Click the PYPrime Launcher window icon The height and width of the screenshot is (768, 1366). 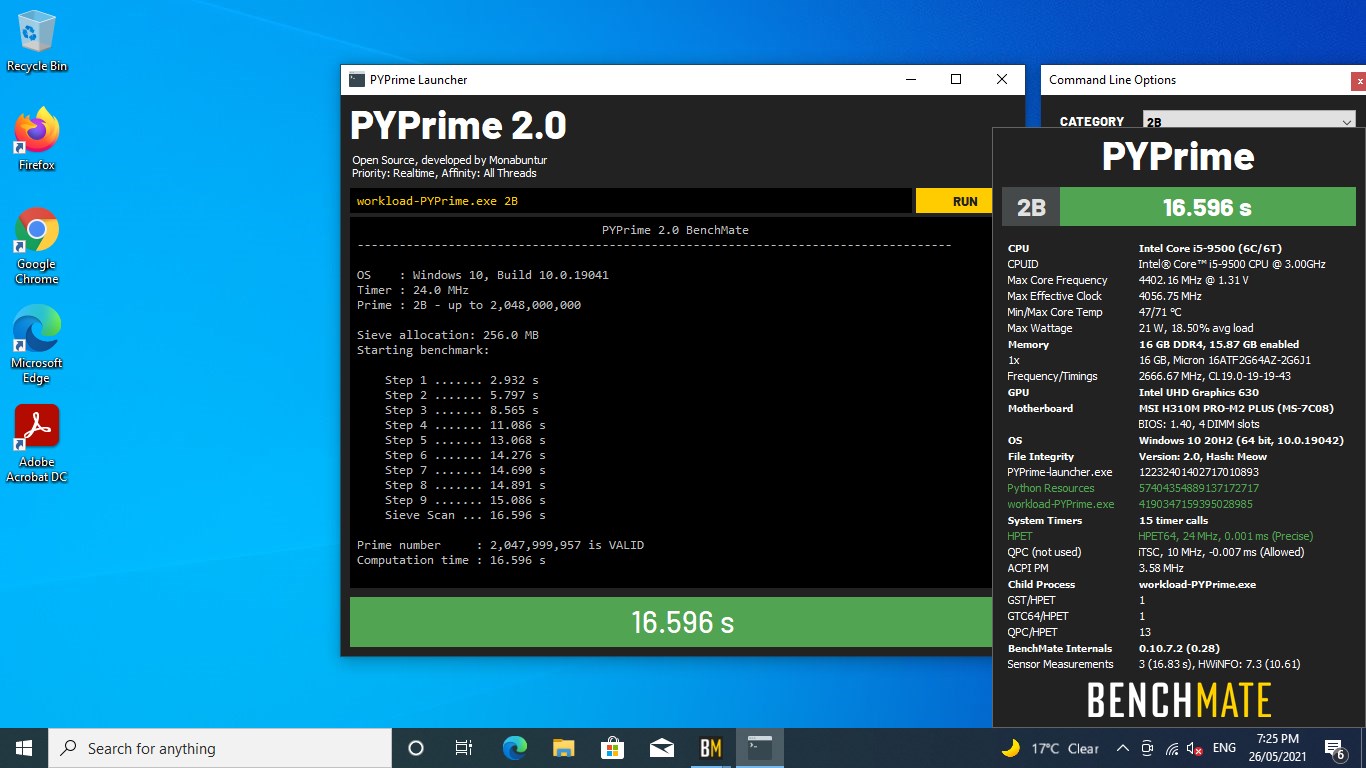356,80
